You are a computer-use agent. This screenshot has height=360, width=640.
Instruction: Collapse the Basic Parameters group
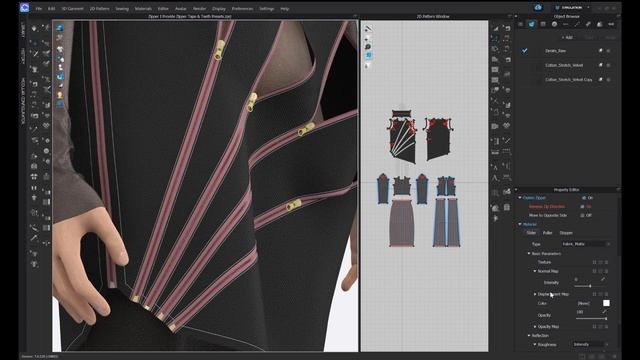point(529,253)
